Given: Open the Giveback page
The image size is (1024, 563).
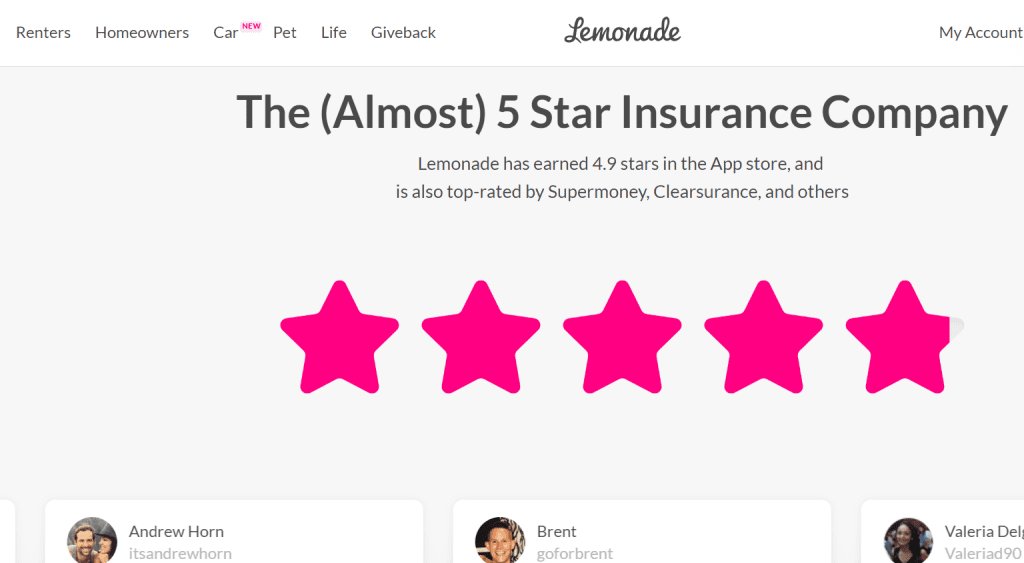Looking at the screenshot, I should (x=403, y=32).
